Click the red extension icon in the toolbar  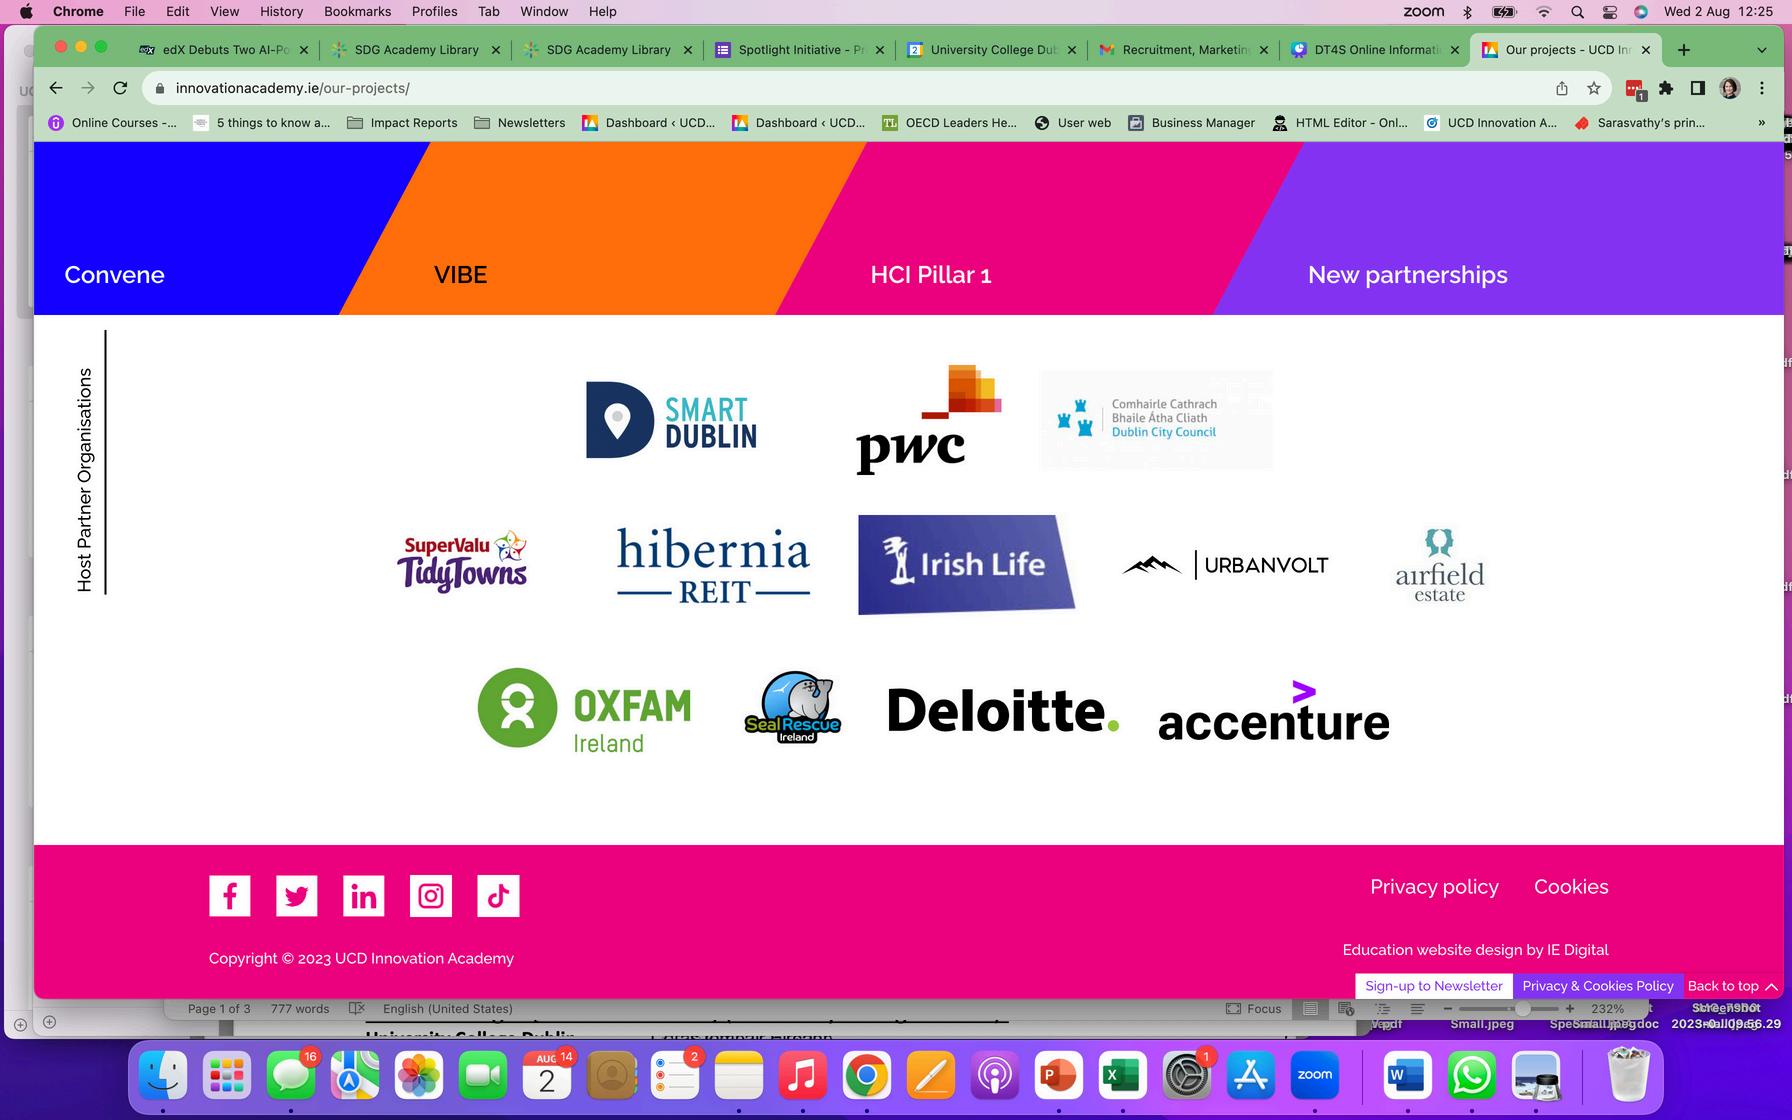[x=1635, y=89]
